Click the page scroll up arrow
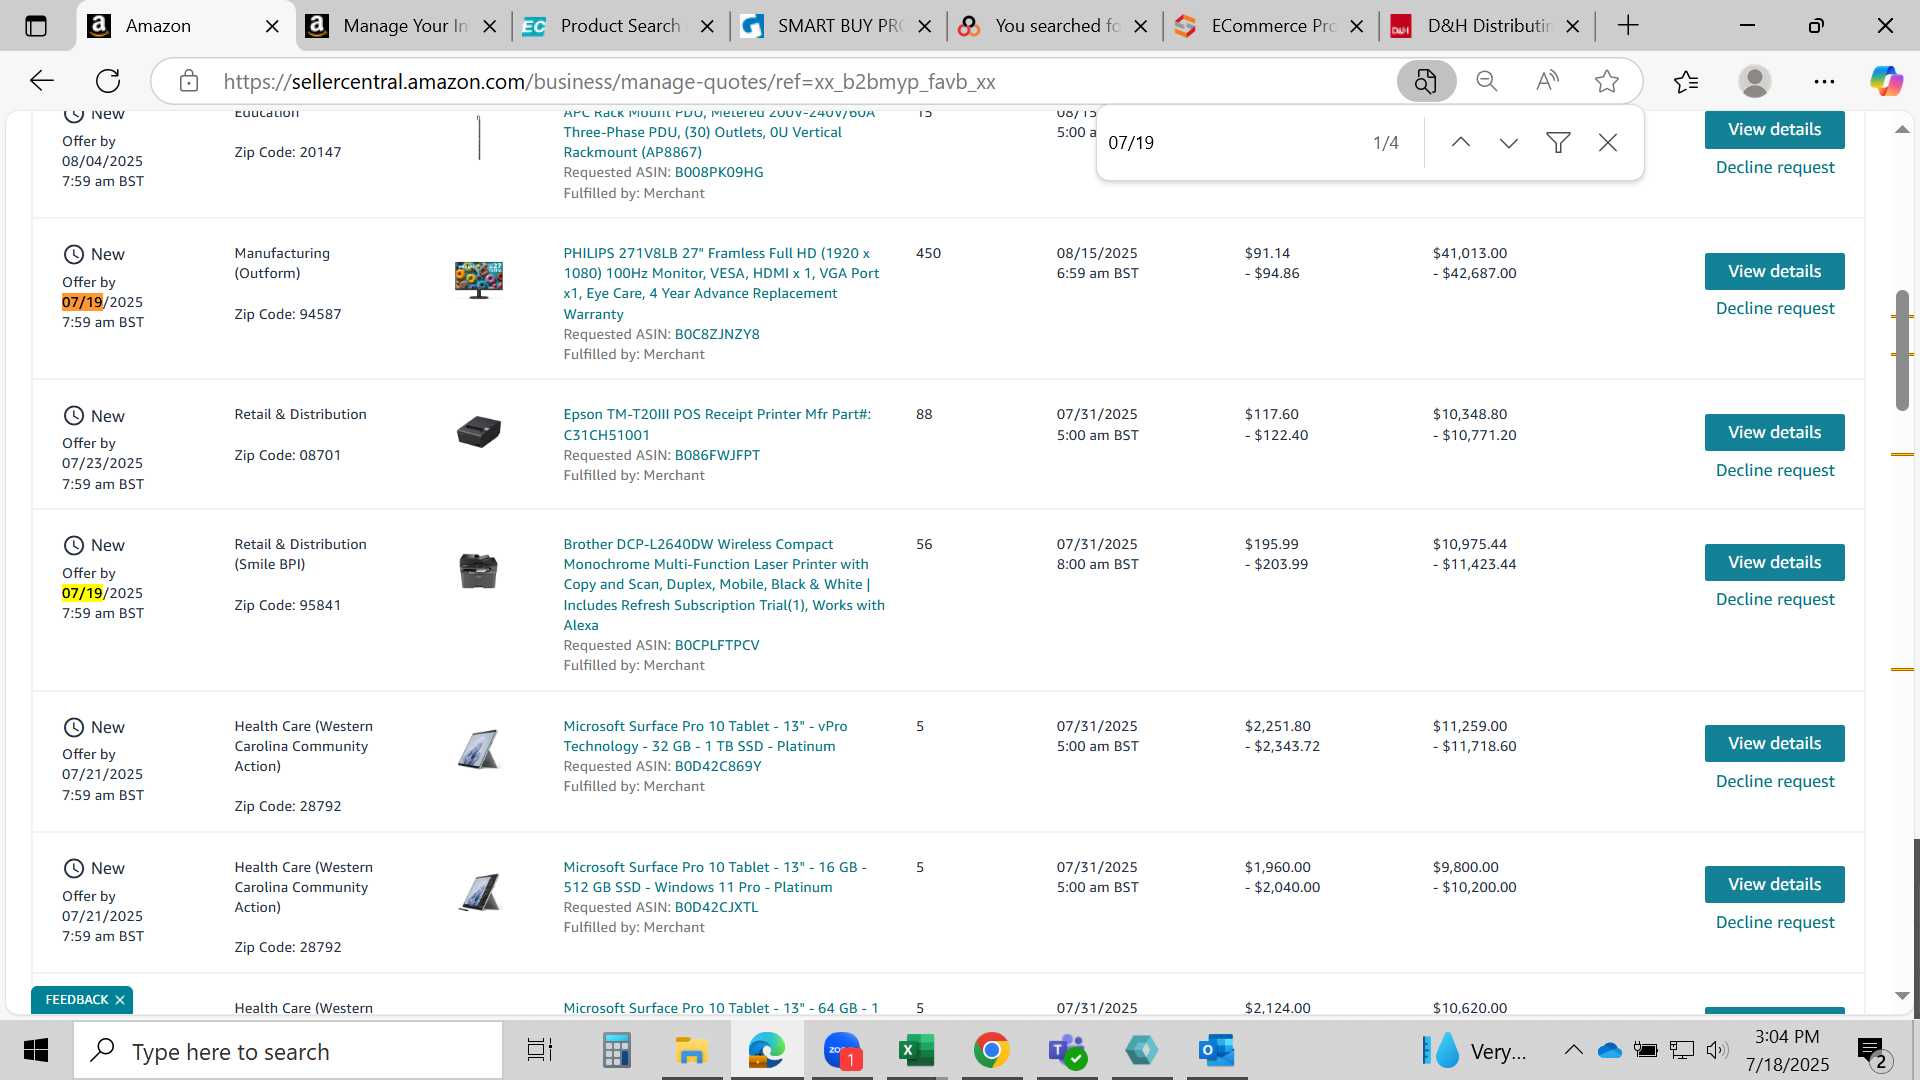Viewport: 1920px width, 1080px height. (x=1902, y=130)
